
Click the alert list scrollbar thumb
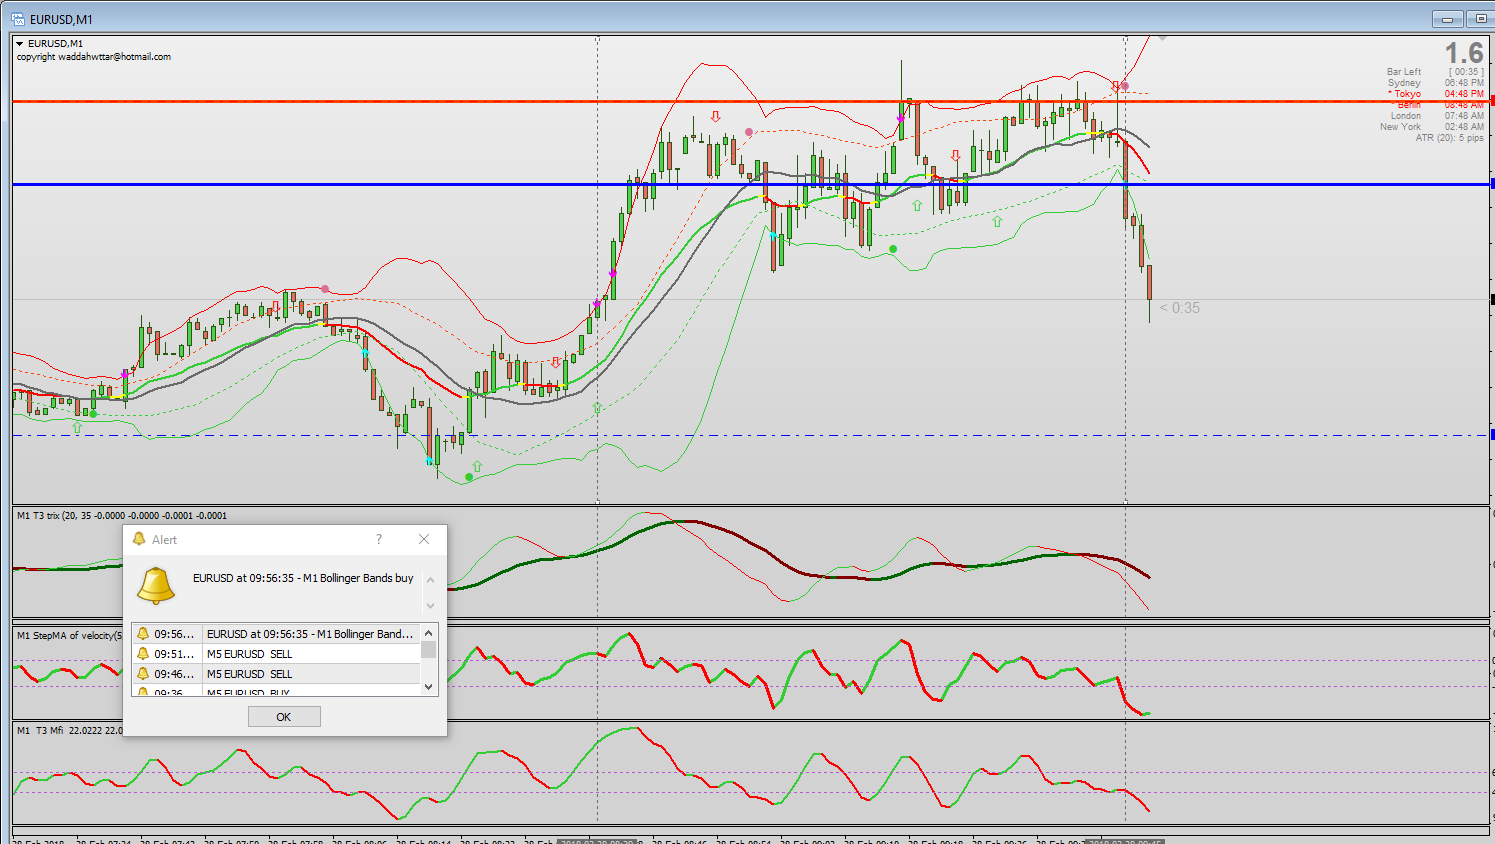tap(429, 649)
